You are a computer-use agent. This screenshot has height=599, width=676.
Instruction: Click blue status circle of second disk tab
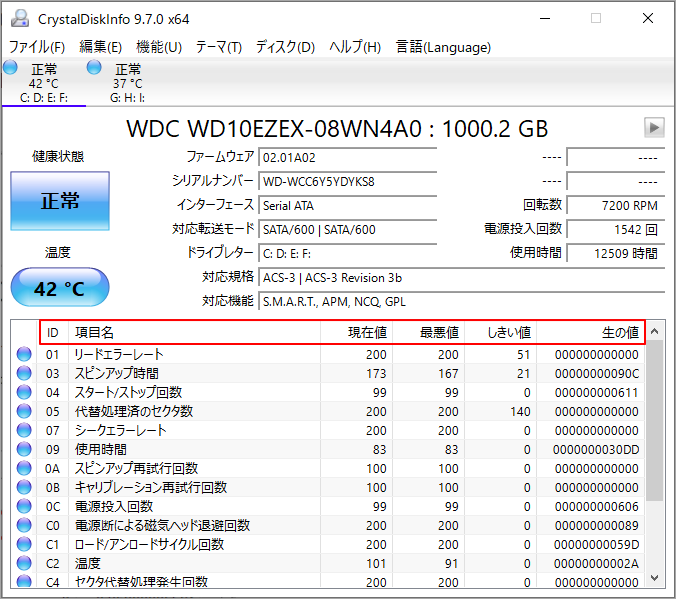(x=94, y=67)
